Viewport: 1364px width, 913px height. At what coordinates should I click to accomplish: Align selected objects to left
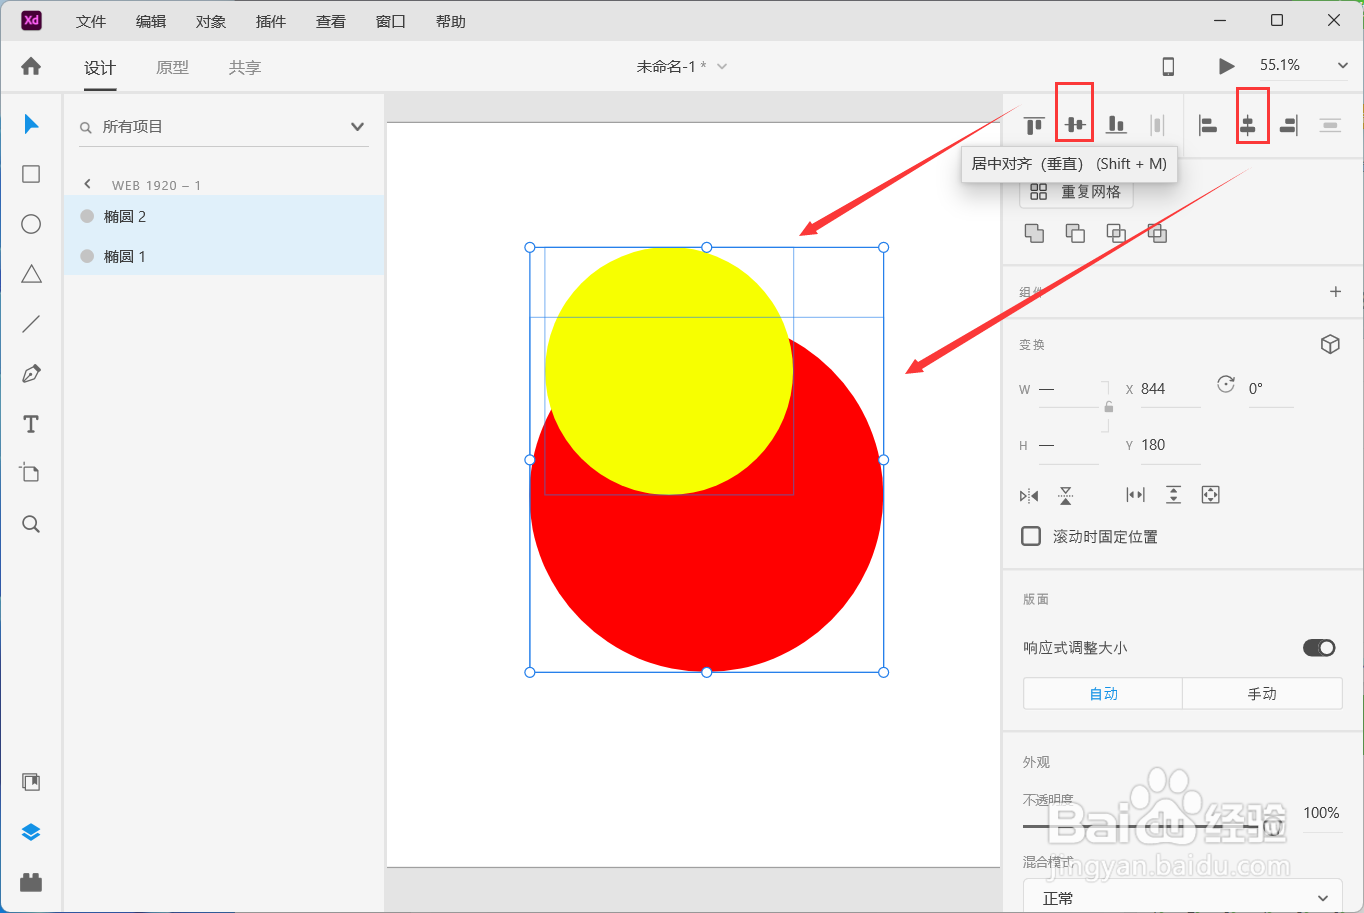(1208, 125)
